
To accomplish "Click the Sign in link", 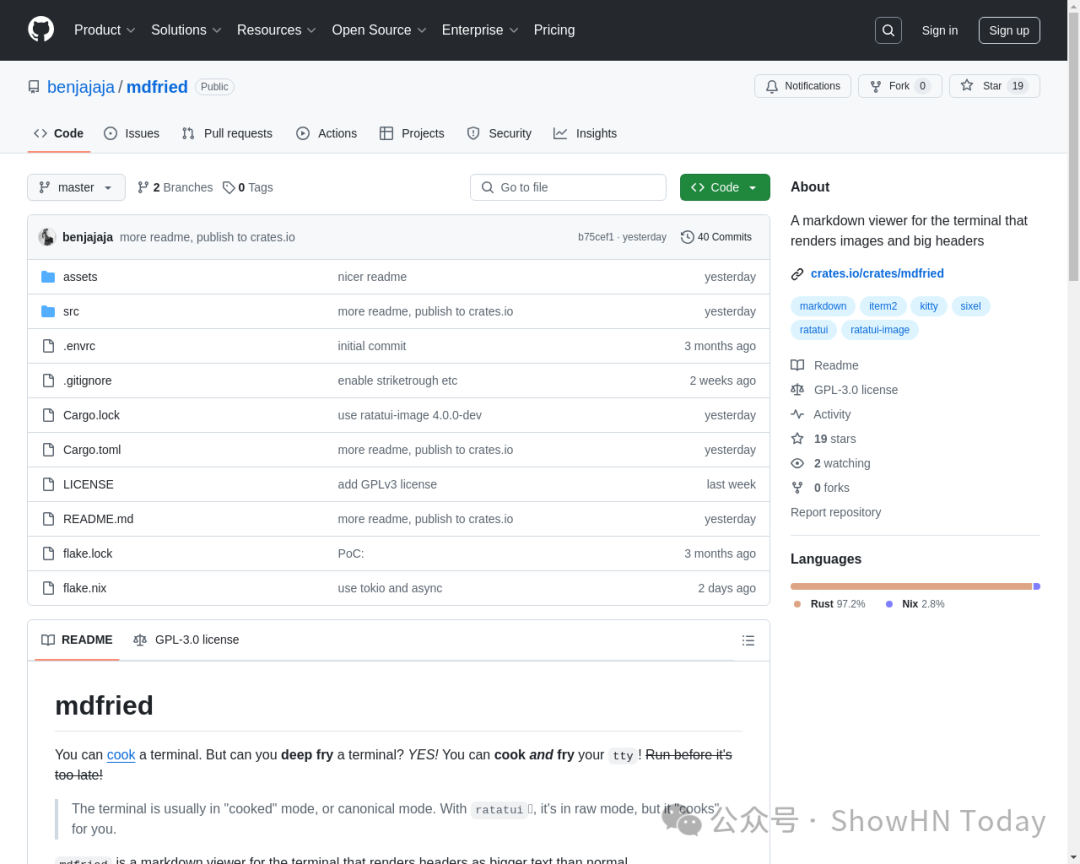I will [939, 30].
